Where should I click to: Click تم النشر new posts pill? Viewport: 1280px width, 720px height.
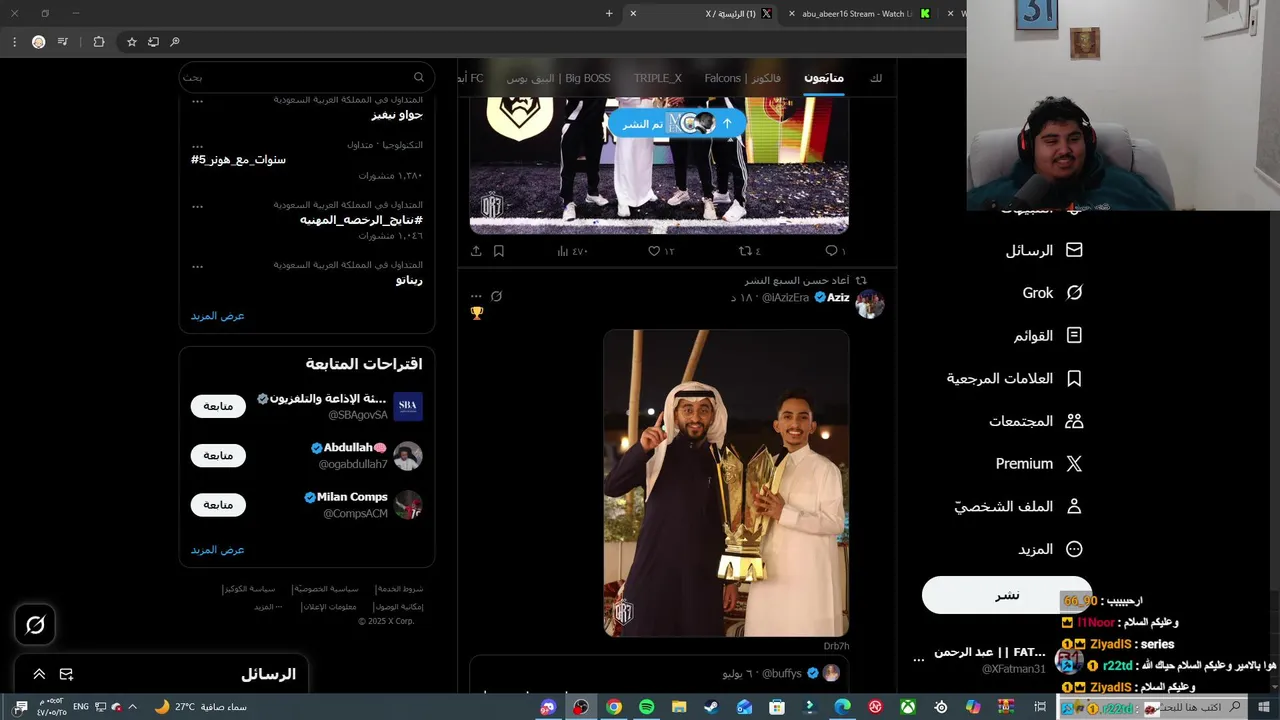678,123
